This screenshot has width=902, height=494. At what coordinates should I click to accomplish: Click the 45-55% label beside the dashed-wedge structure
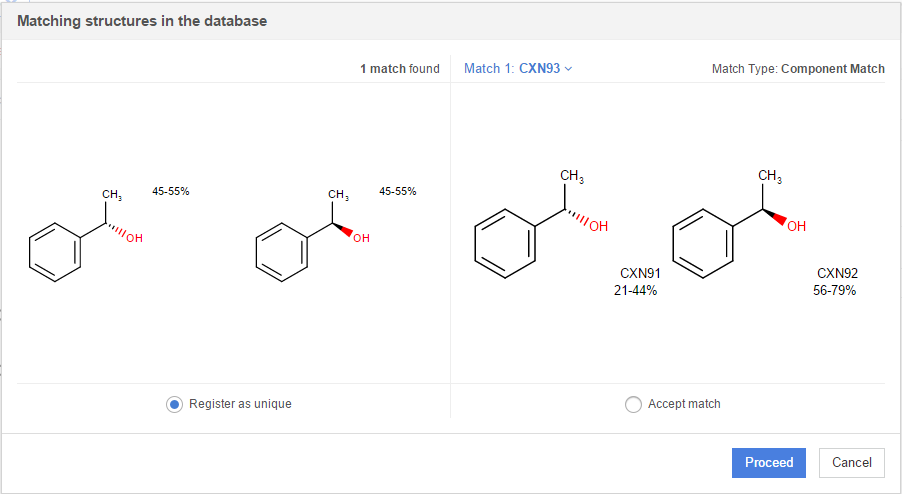tap(171, 191)
